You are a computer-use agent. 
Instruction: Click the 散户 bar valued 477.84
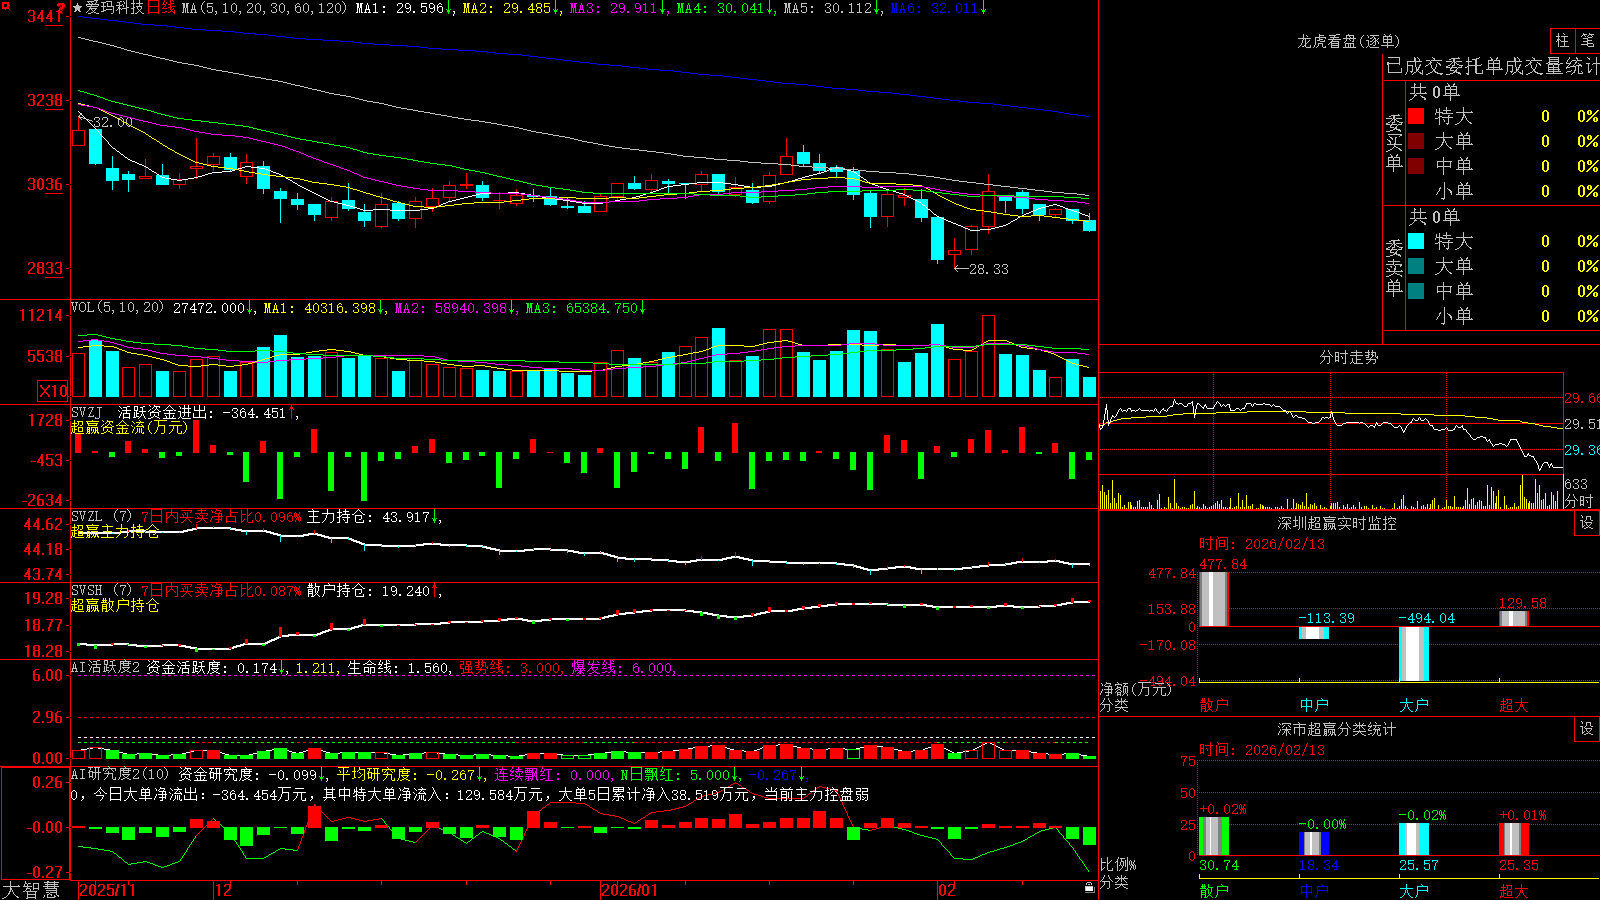pos(1213,599)
